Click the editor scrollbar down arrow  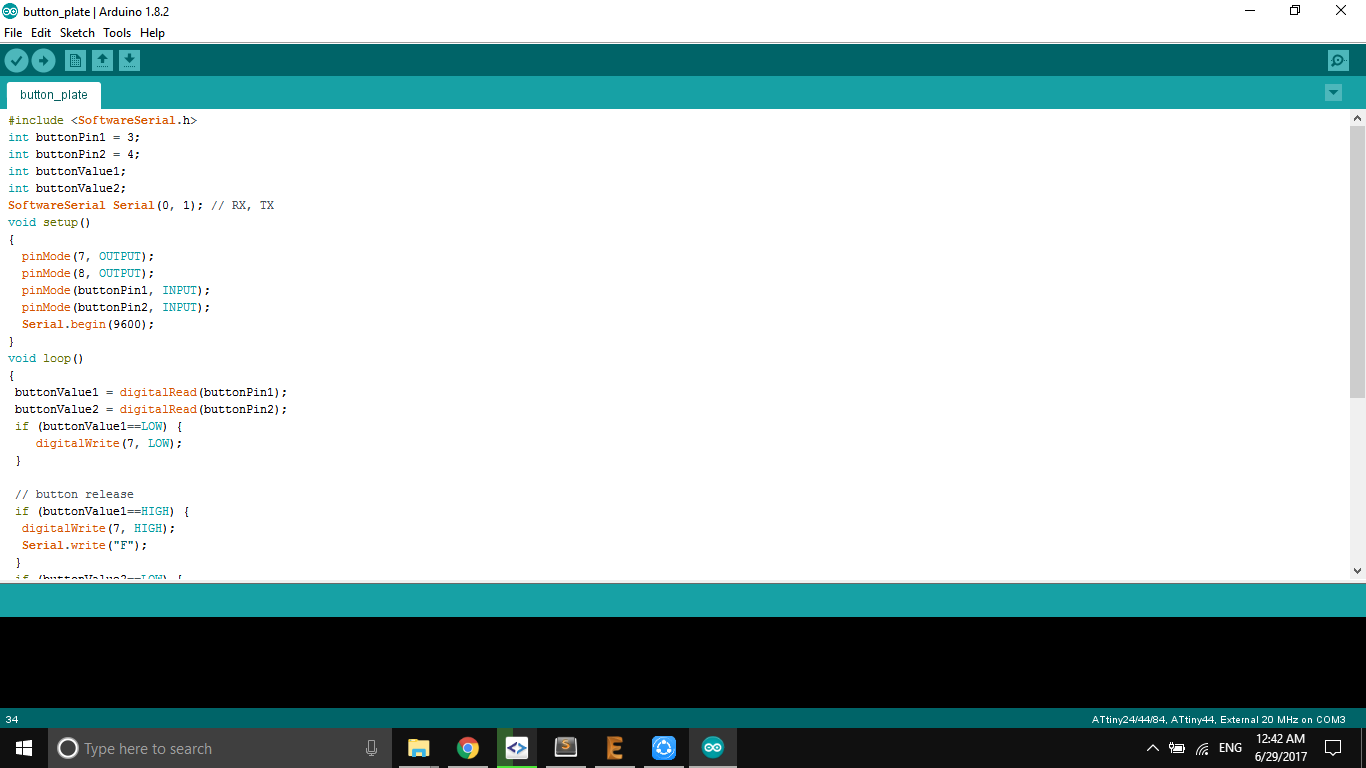(1357, 571)
